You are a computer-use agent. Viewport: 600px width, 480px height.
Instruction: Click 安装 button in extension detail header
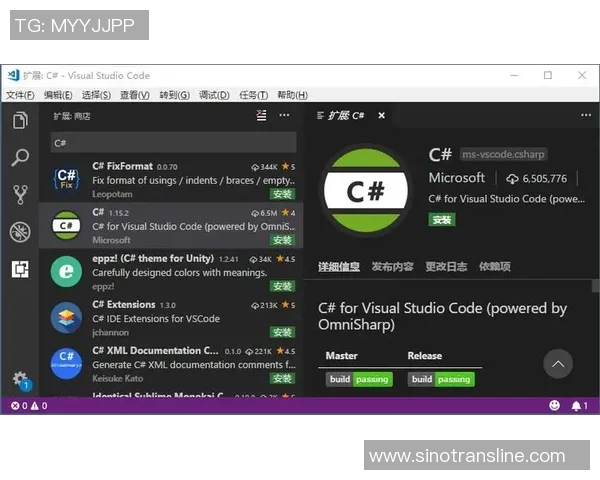pos(442,220)
